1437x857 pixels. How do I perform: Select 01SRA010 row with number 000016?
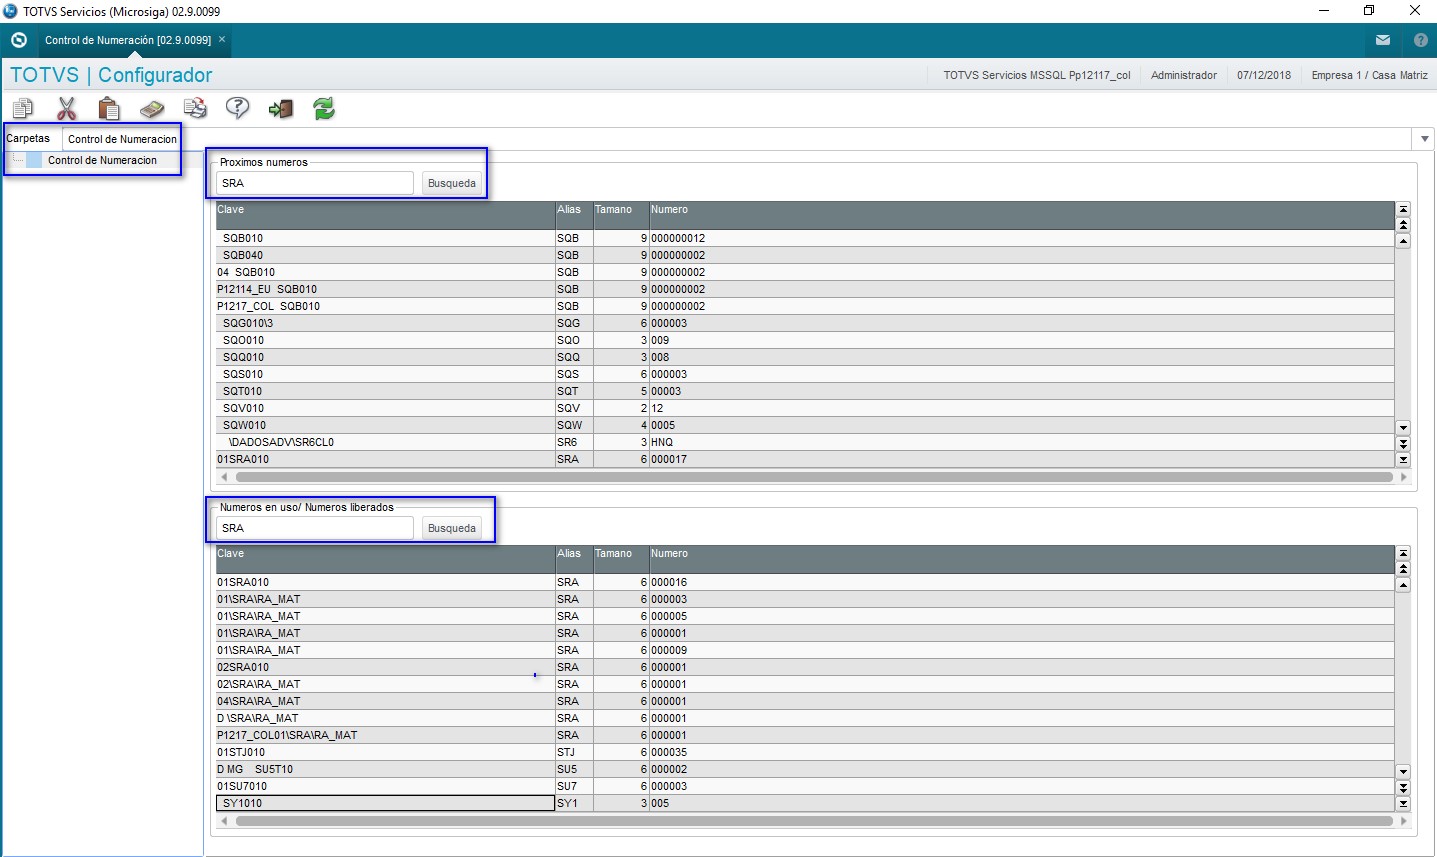click(805, 582)
